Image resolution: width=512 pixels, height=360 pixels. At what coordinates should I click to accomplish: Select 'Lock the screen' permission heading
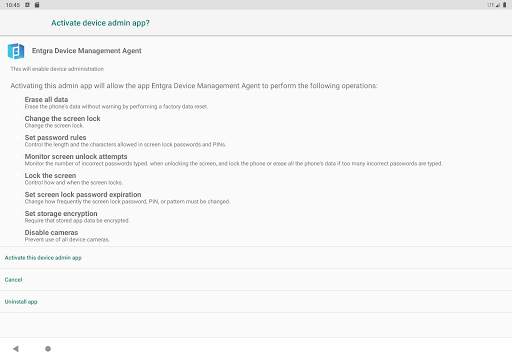(x=50, y=175)
